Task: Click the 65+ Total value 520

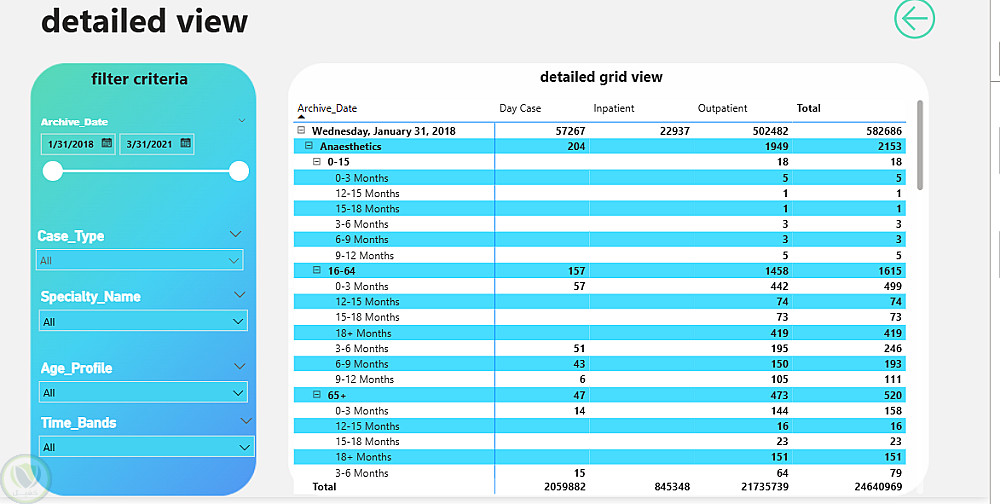Action: 892,395
